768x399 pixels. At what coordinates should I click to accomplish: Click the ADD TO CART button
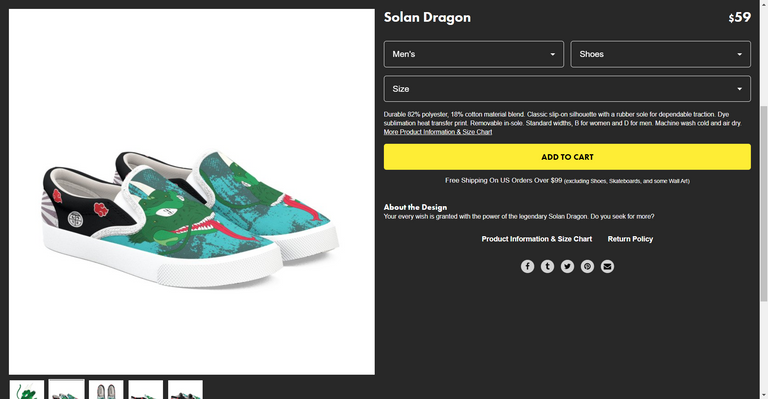pos(567,157)
